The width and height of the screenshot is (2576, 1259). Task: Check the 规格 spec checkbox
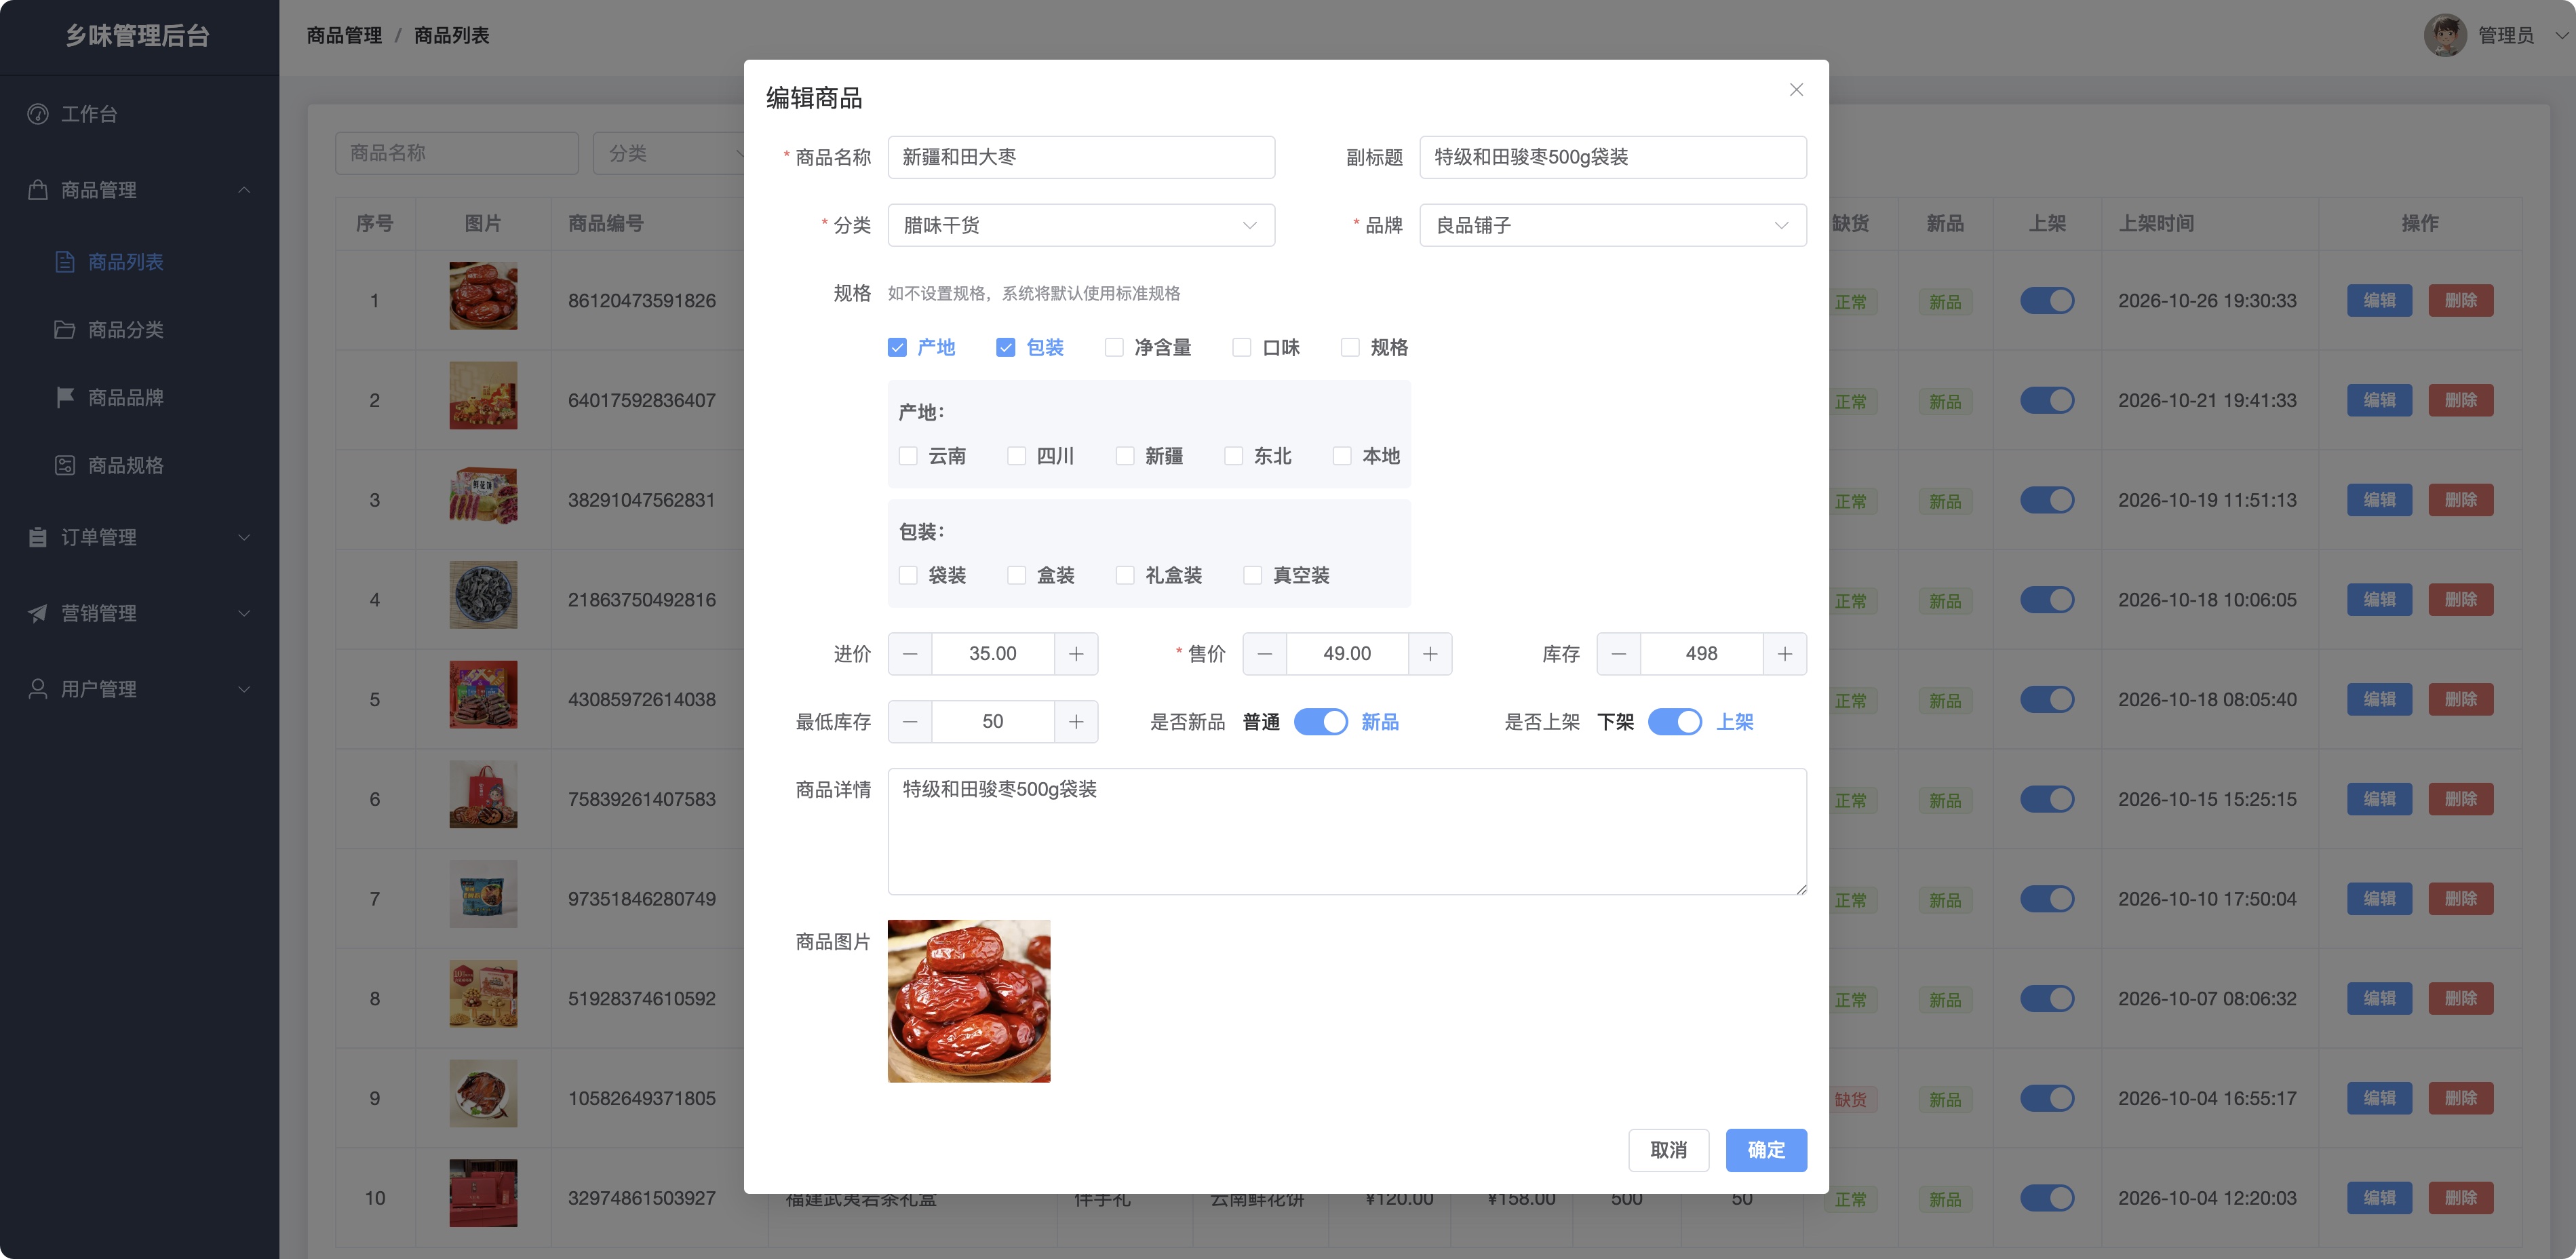coord(1350,348)
